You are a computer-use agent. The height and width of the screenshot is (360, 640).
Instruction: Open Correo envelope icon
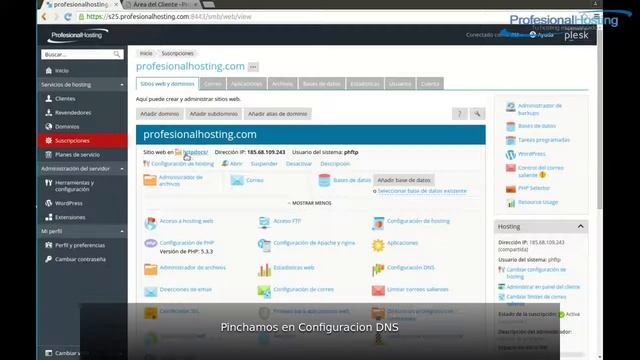pyautogui.click(x=237, y=180)
